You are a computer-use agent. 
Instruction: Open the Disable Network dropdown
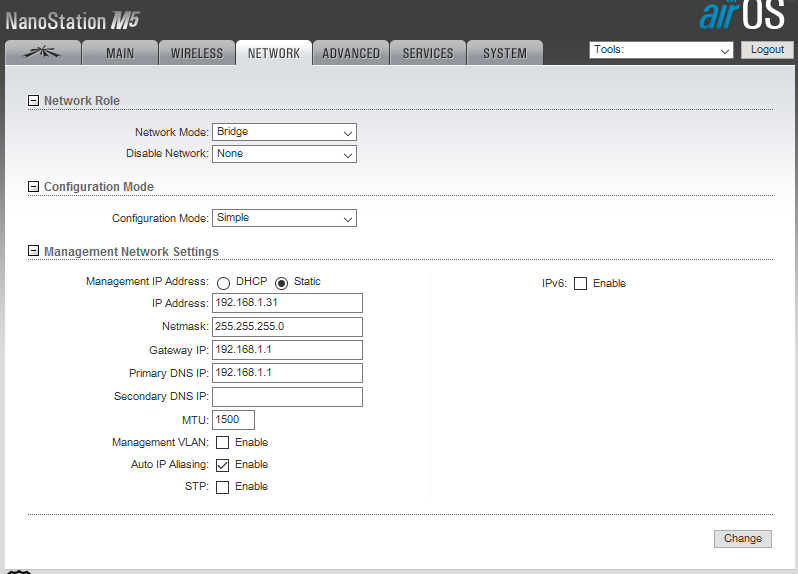(x=284, y=154)
